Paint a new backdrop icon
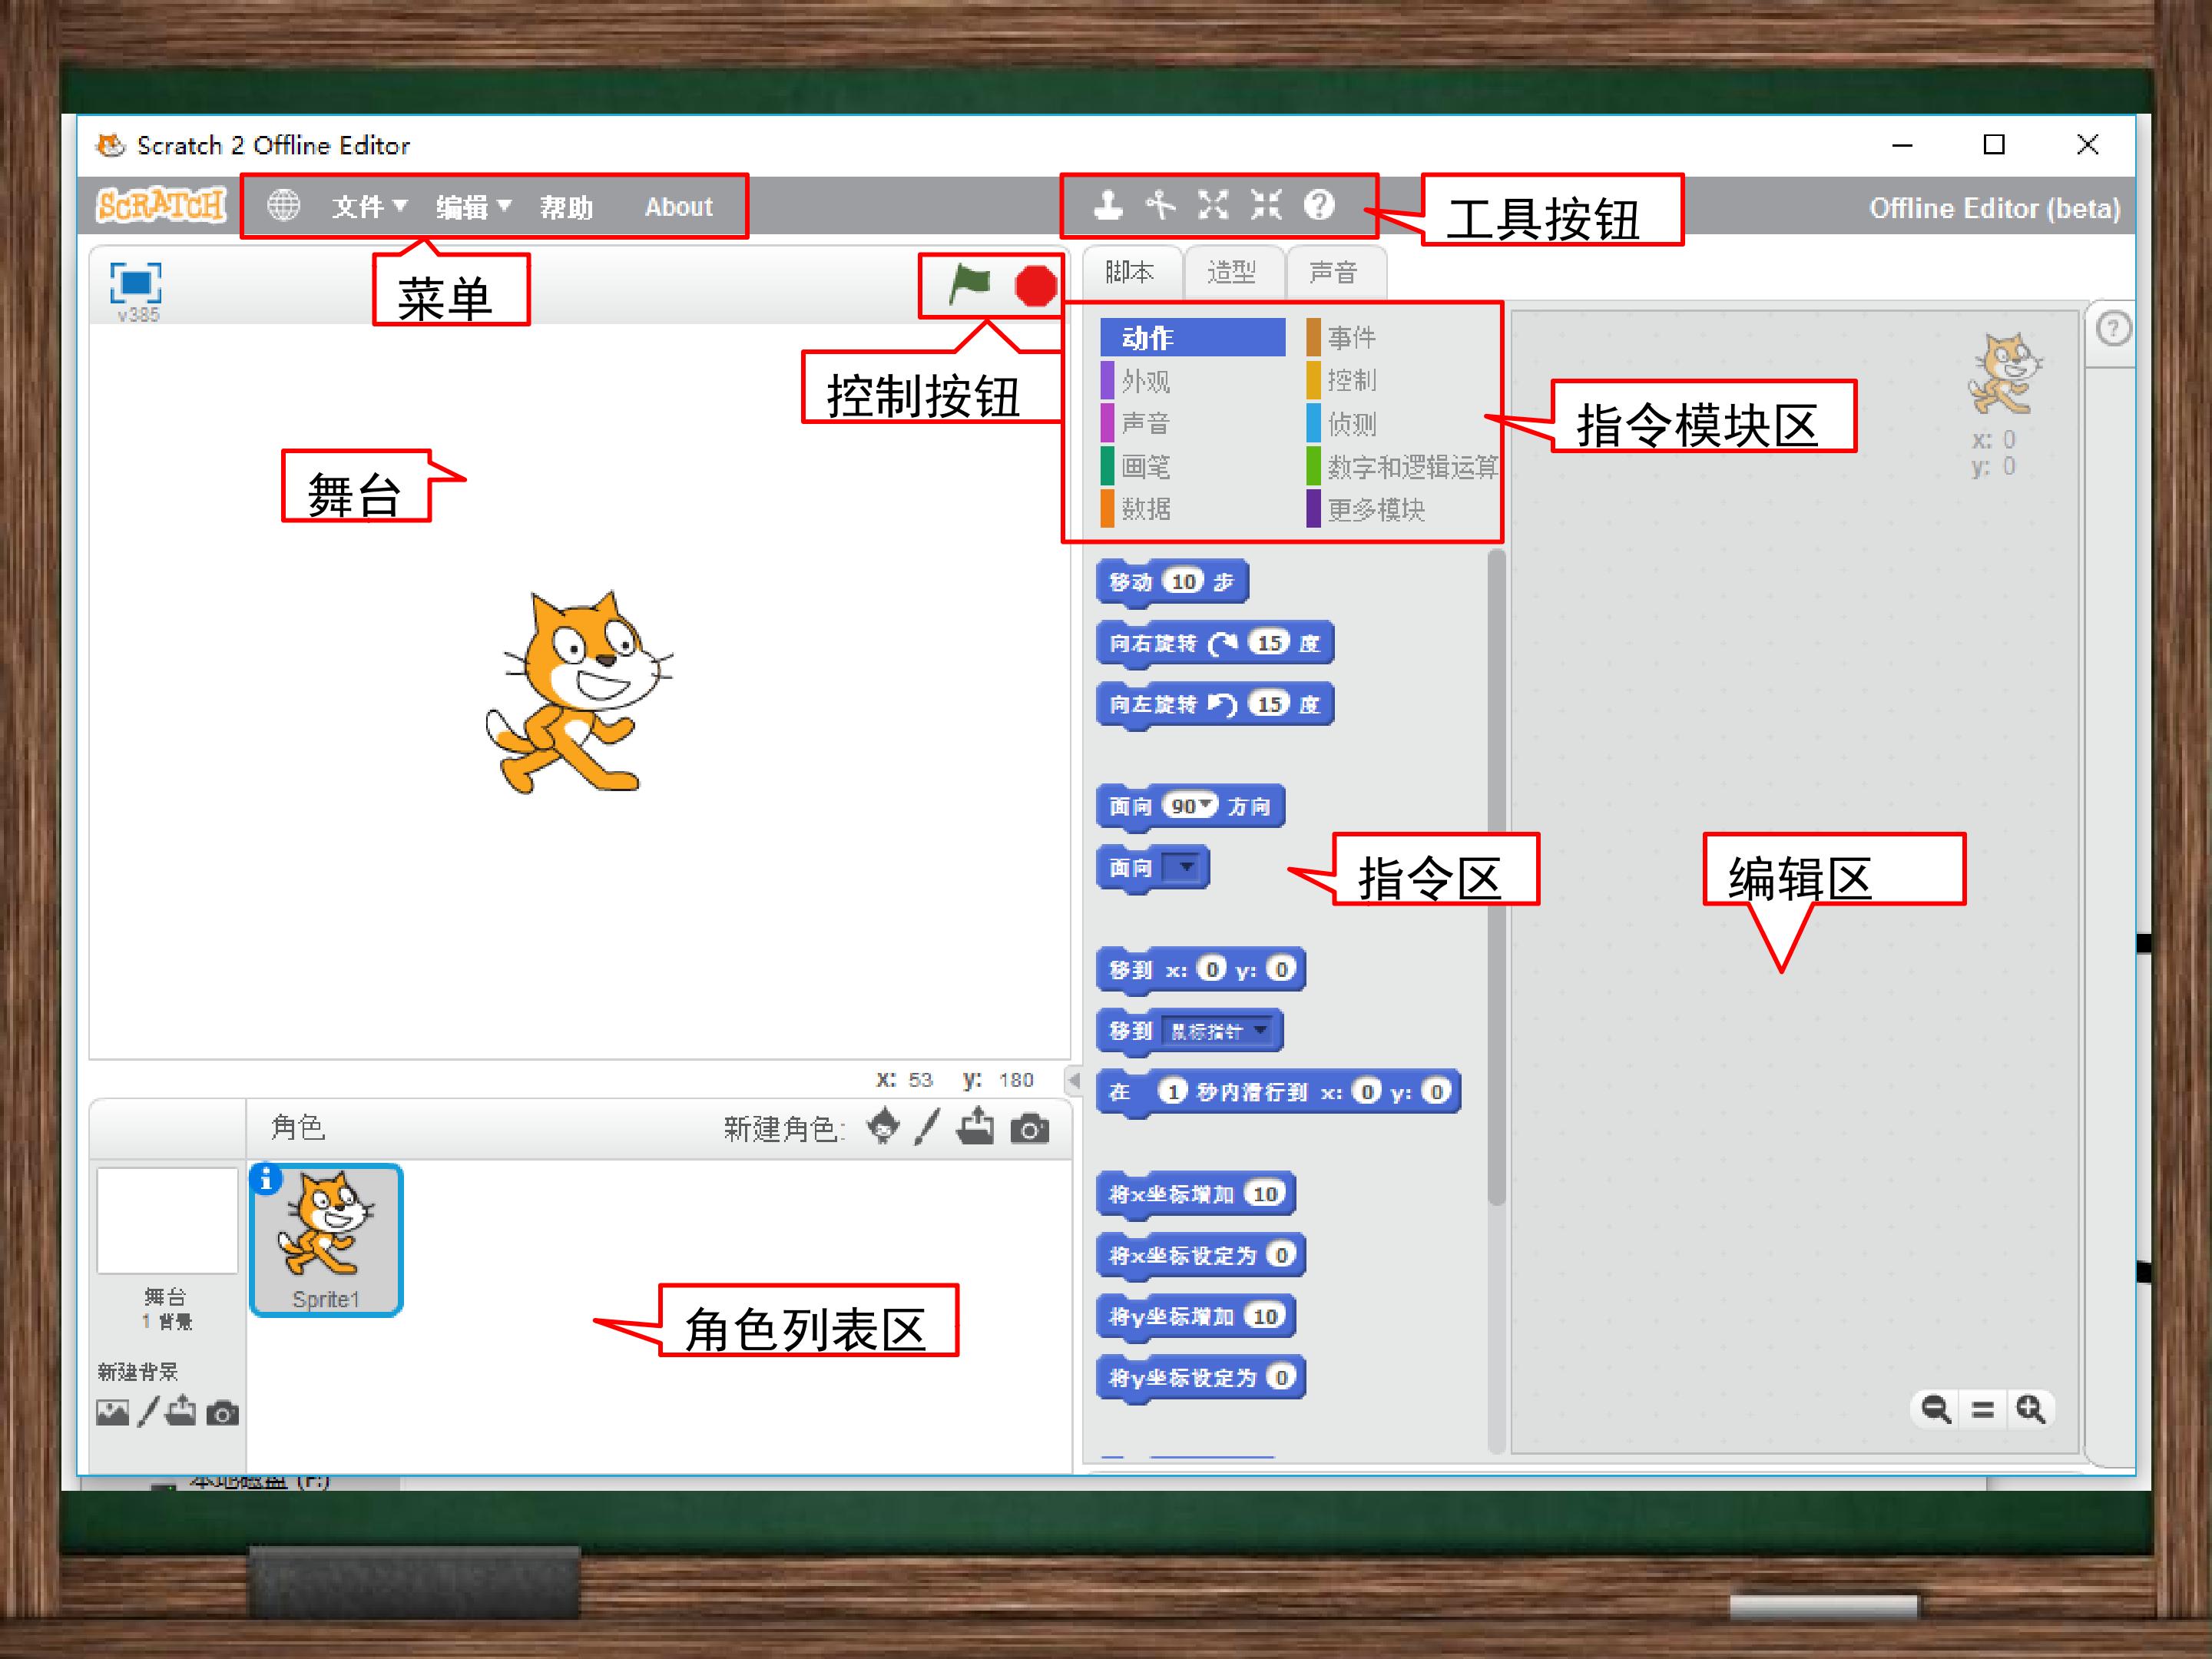 click(148, 1412)
